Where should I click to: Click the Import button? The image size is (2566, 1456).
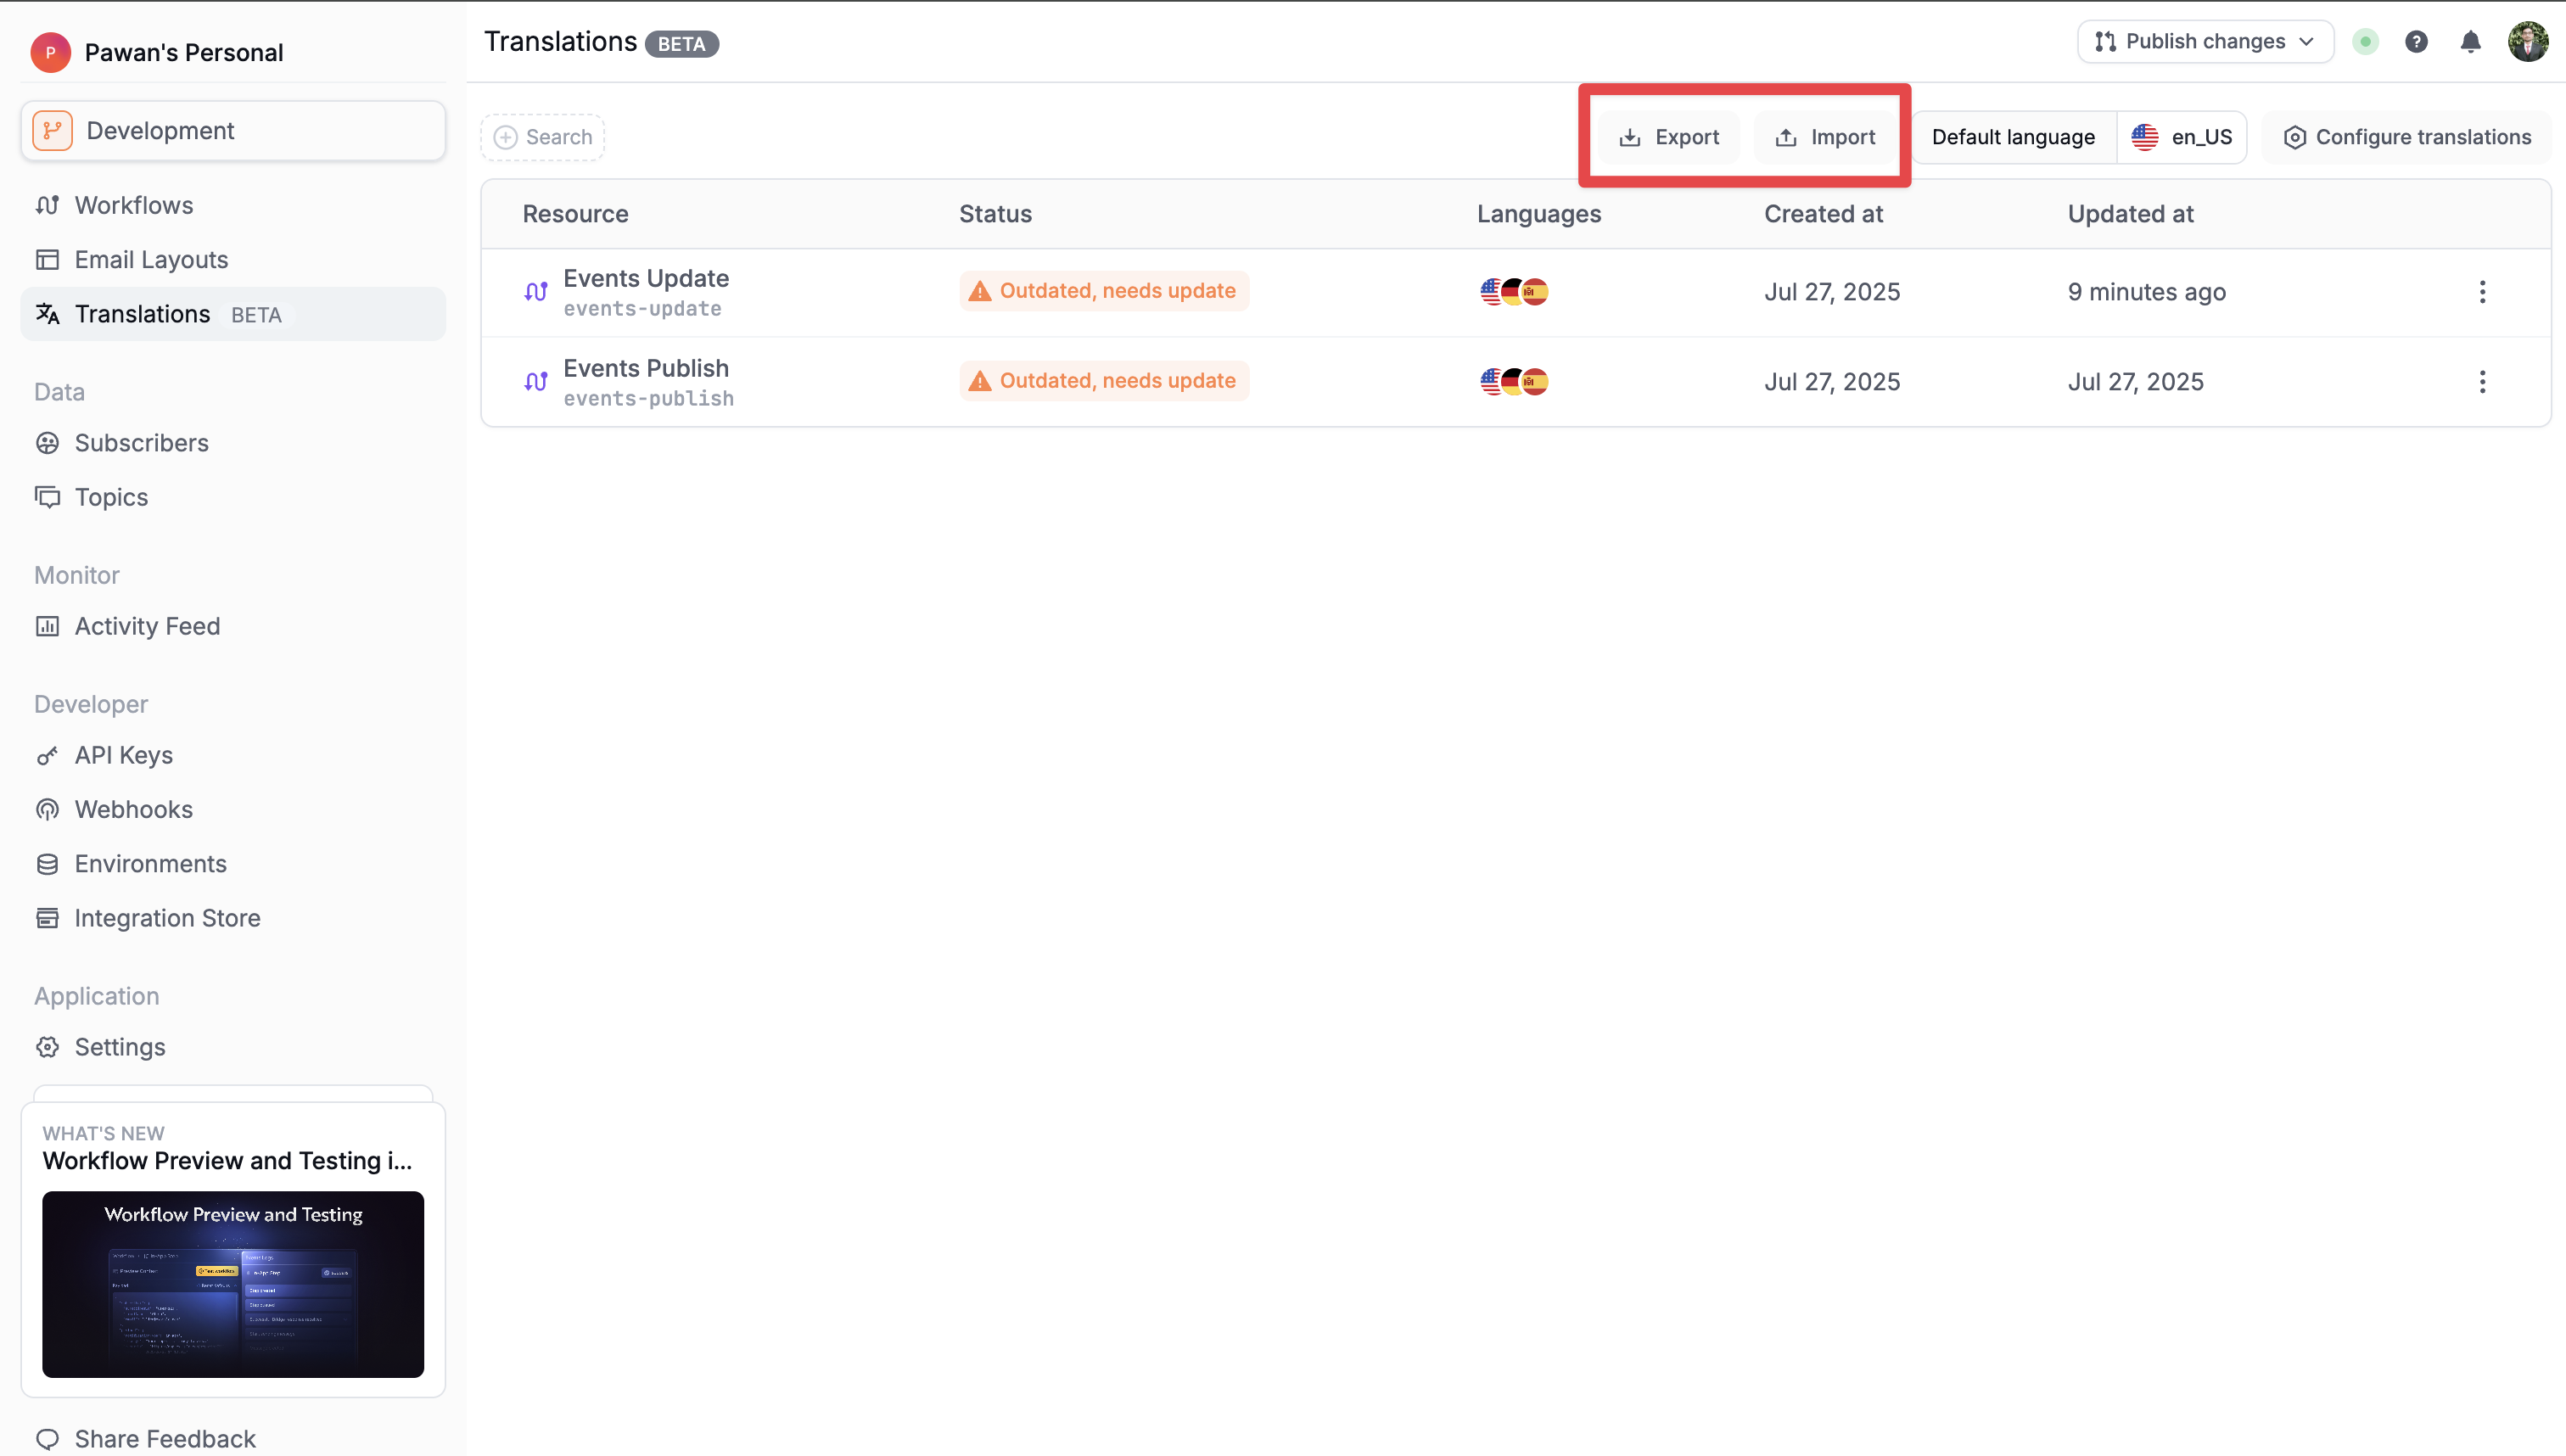1826,136
